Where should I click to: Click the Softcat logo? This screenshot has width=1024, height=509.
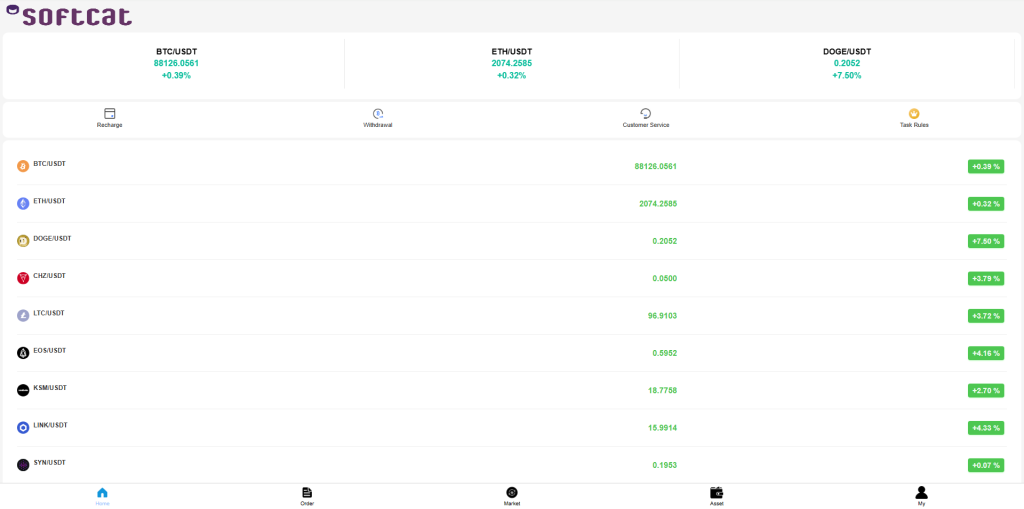pyautogui.click(x=69, y=15)
